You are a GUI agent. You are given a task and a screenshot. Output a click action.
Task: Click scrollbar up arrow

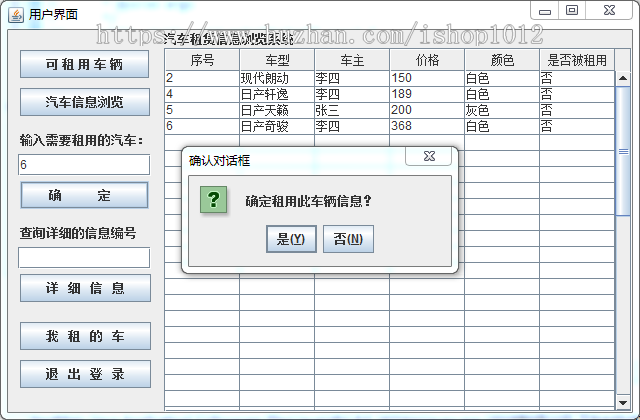623,78
